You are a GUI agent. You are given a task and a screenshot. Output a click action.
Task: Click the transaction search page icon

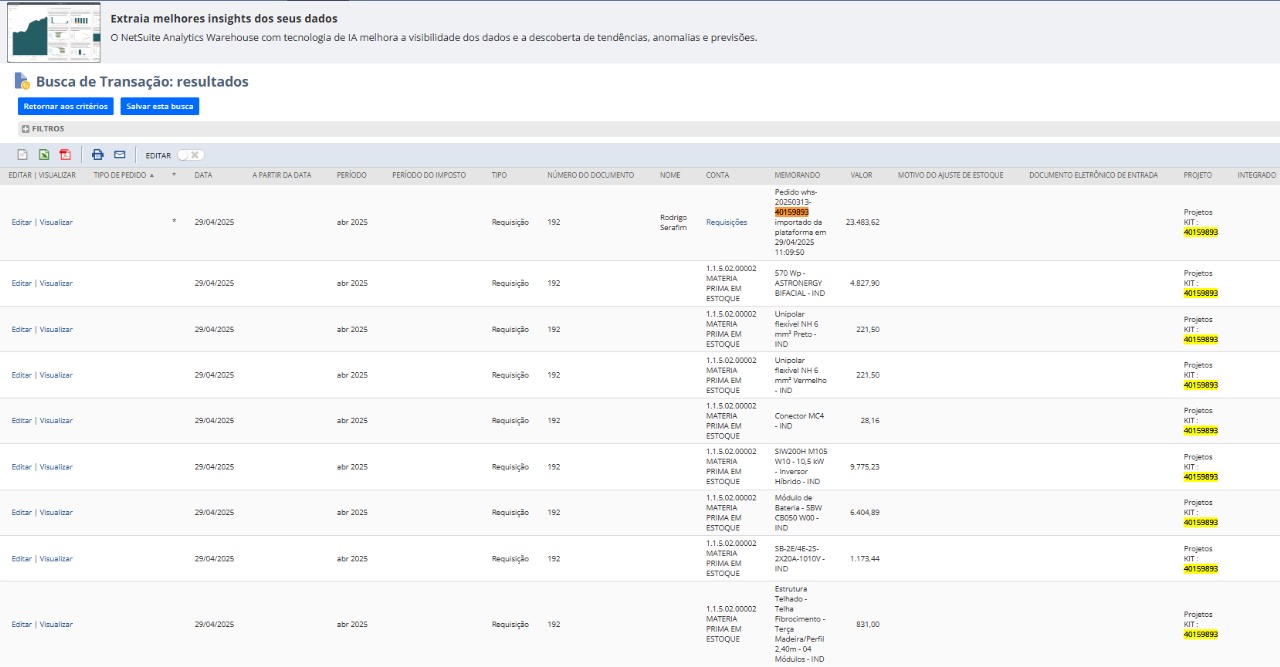22,81
